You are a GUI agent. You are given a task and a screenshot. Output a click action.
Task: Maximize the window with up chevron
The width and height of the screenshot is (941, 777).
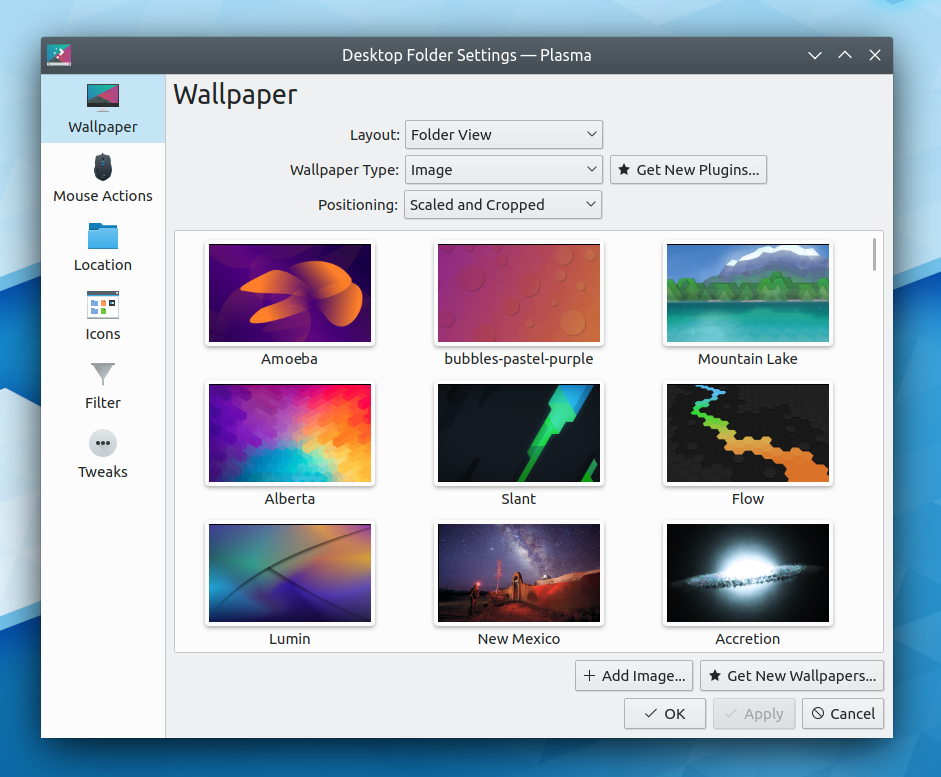pos(844,55)
